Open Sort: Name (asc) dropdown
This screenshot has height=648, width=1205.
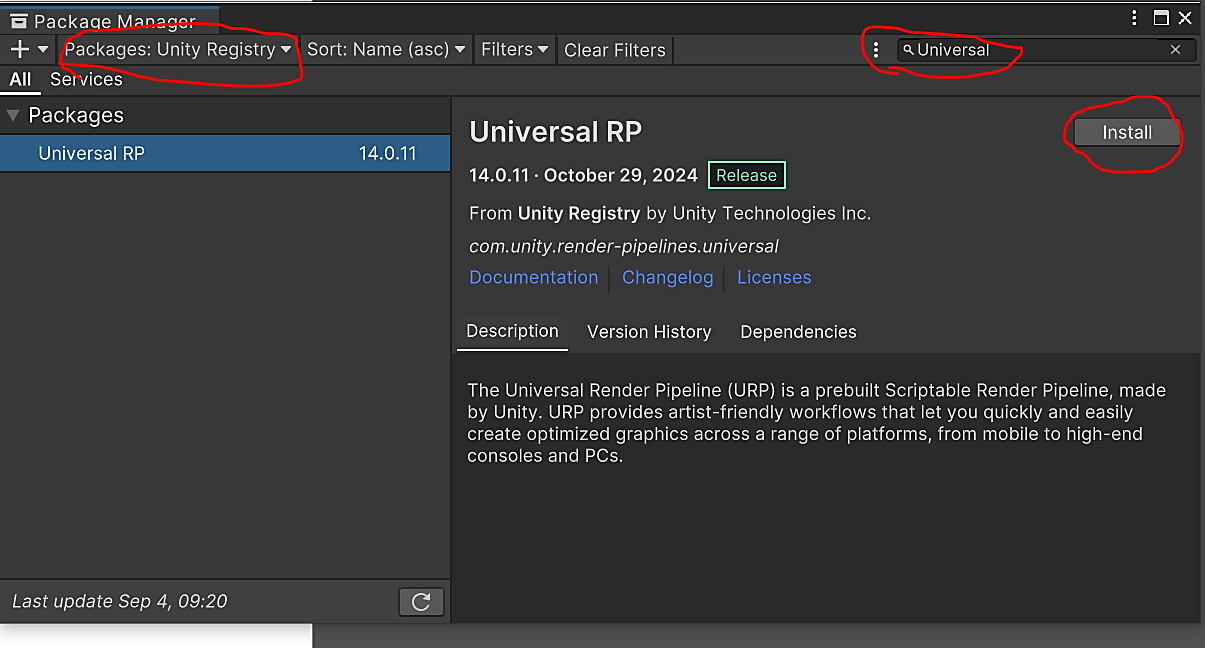tap(386, 49)
